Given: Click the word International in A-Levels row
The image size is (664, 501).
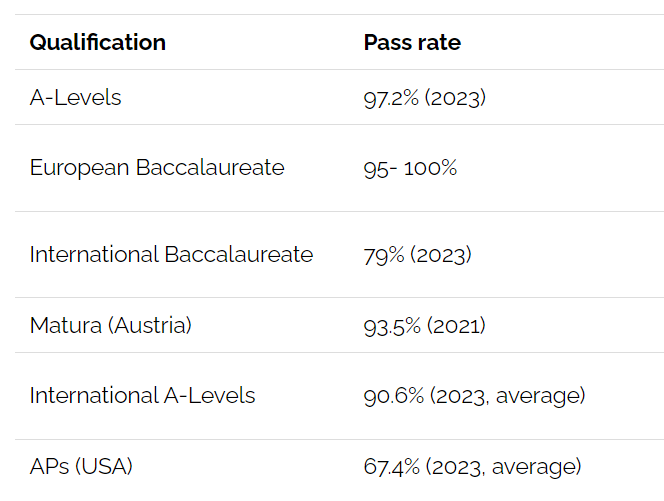Looking at the screenshot, I should coord(94,396).
